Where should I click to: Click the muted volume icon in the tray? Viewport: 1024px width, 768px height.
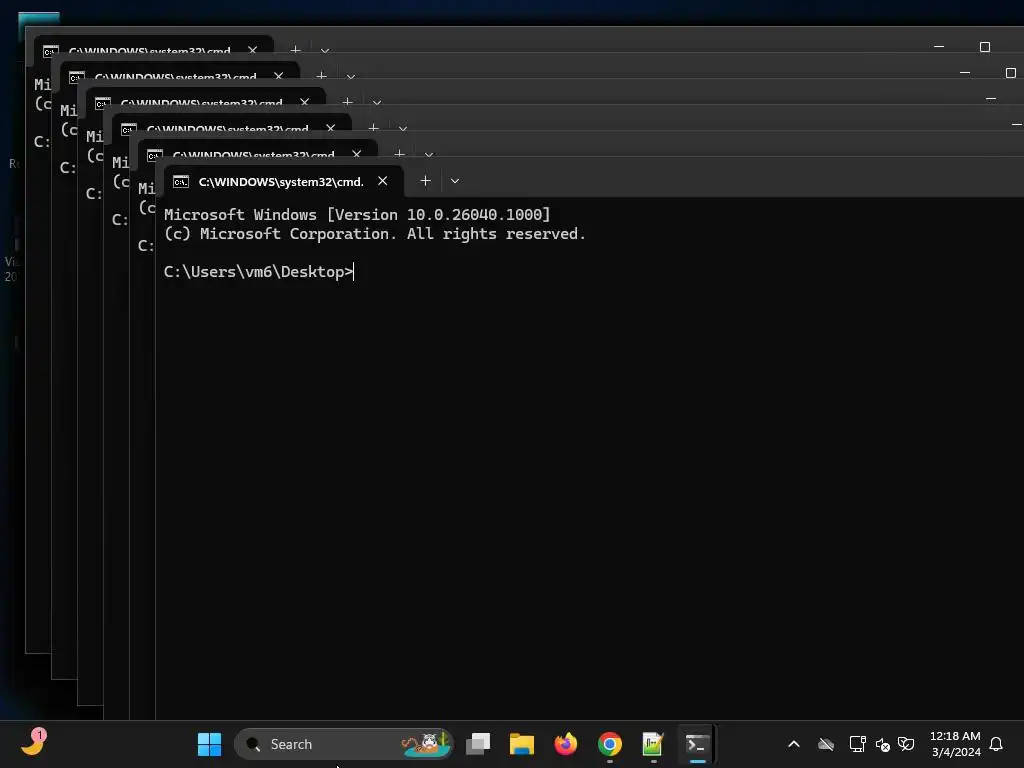882,744
